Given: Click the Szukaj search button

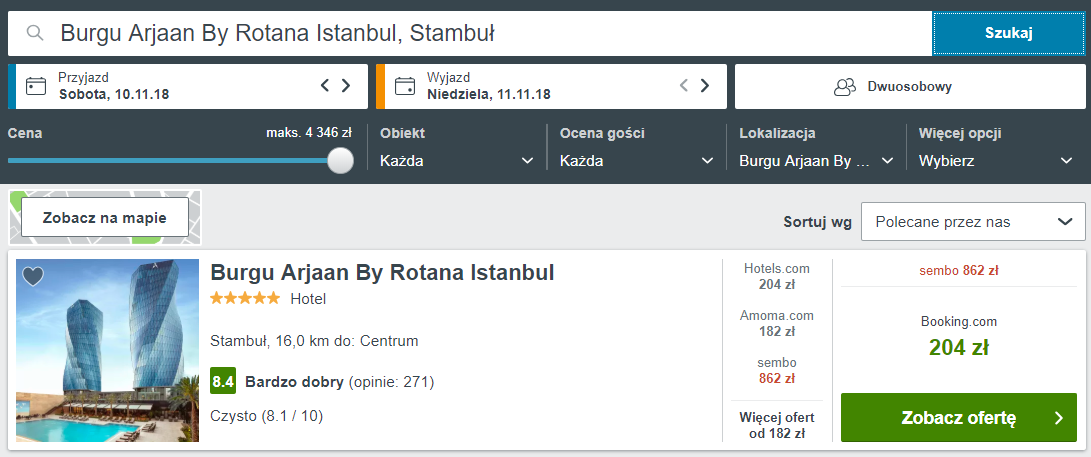Looking at the screenshot, I should (x=1007, y=34).
